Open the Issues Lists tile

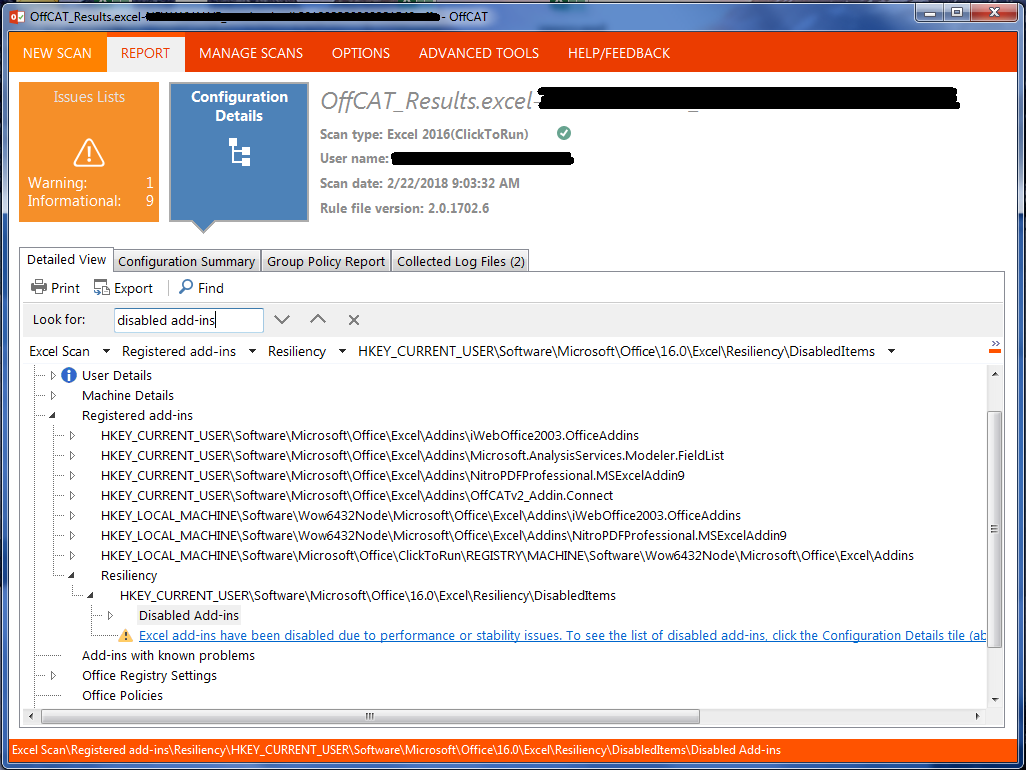coord(89,152)
